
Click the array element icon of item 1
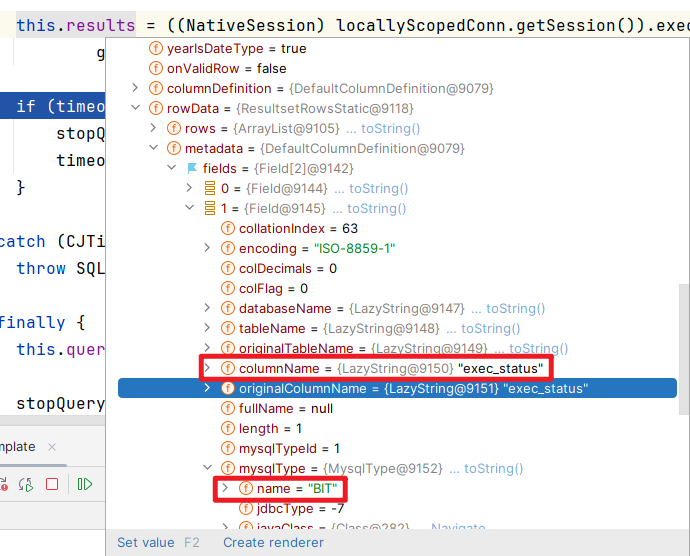click(210, 208)
